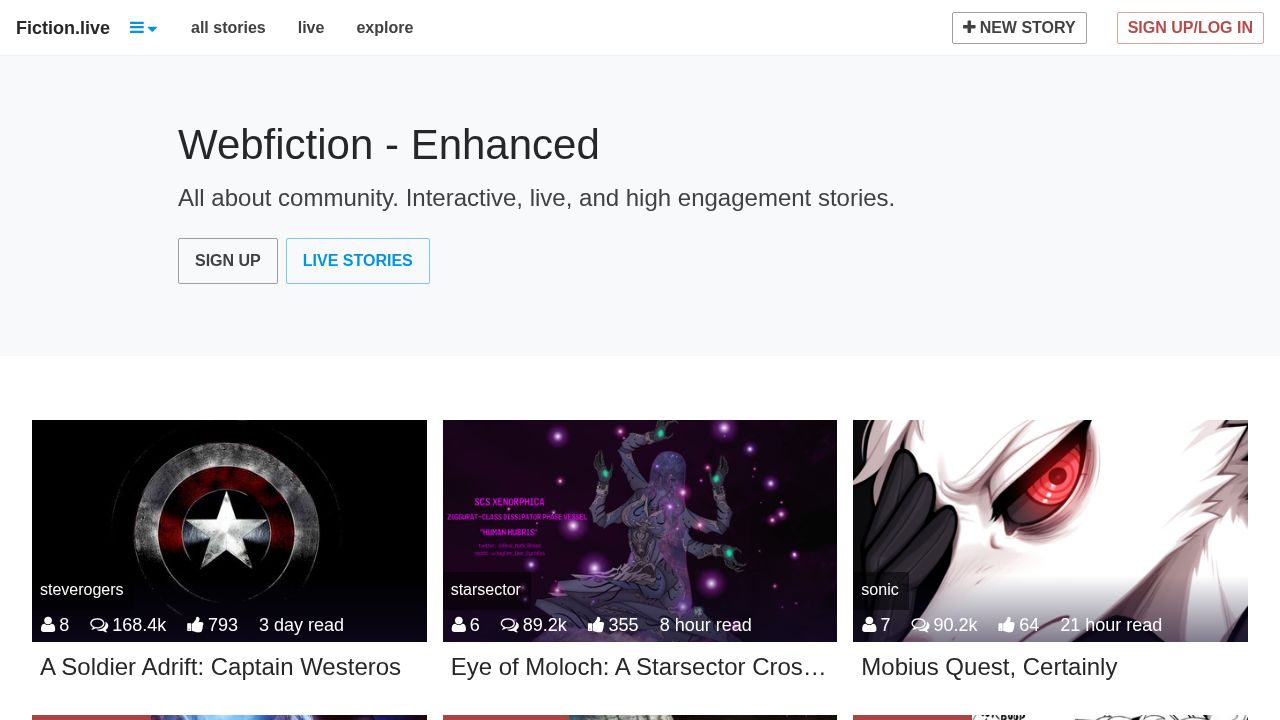Image resolution: width=1280 pixels, height=720 pixels.
Task: Click the starsector tag label
Action: [x=486, y=590]
